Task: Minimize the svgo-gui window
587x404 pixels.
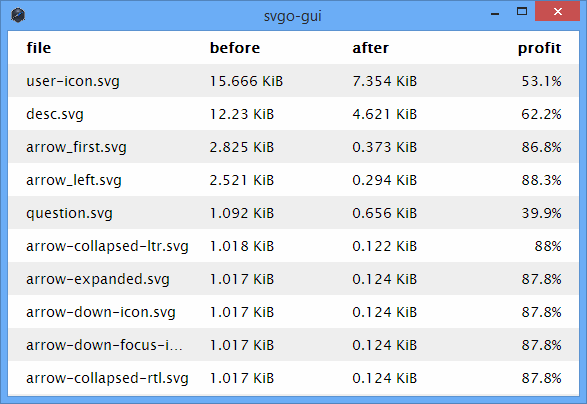Action: [x=495, y=12]
